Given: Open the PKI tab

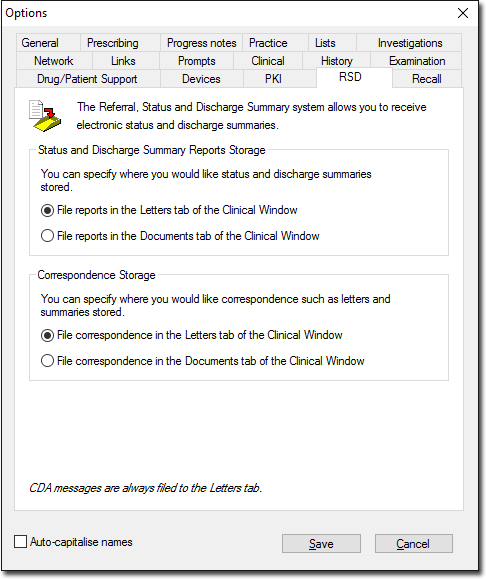Looking at the screenshot, I should [x=273, y=79].
